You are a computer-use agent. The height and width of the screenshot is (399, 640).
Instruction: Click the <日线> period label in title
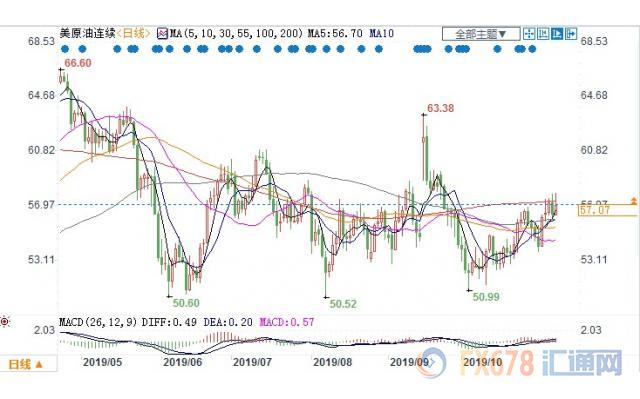(133, 33)
